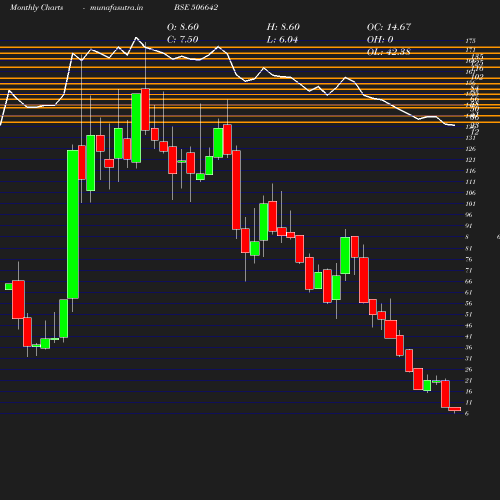Viewport: 500px width, 500px height.
Task: Click the price axis label '76'
Action: pos(469,259)
